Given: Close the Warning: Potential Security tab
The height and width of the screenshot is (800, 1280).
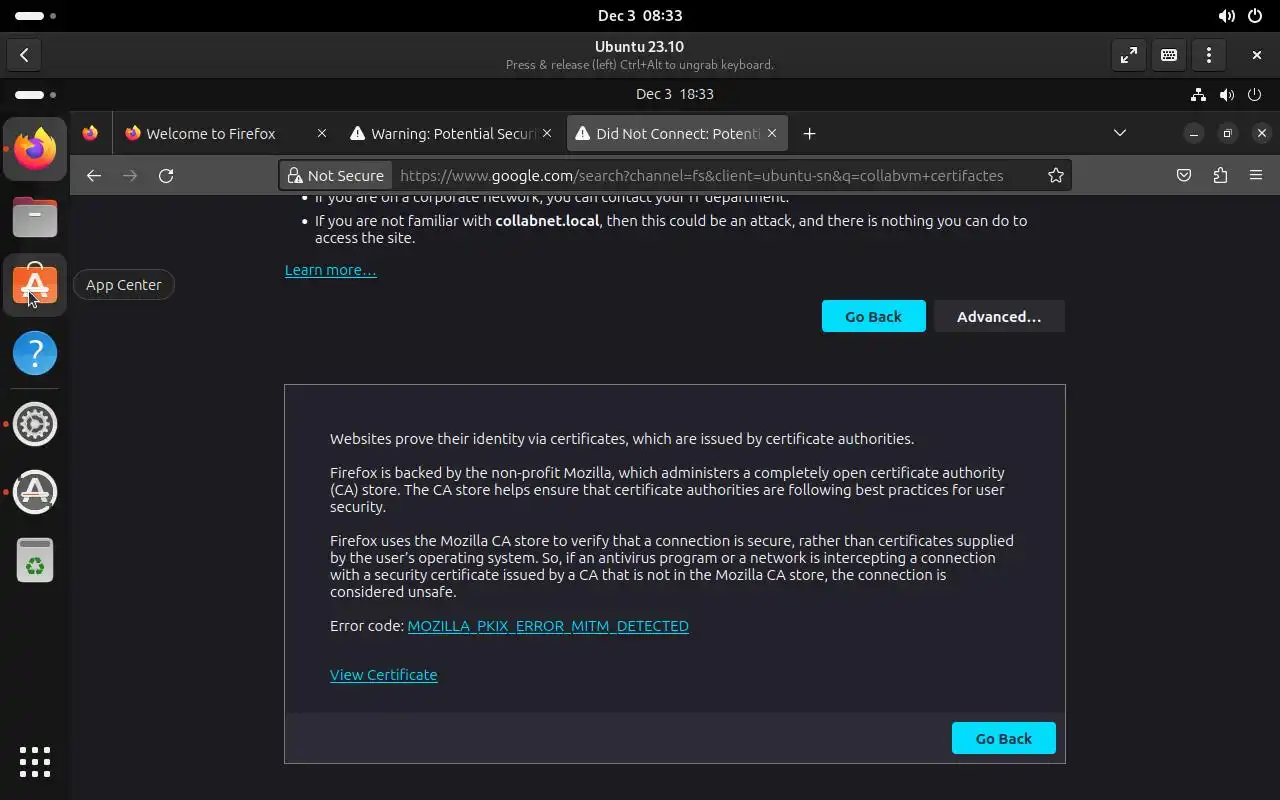Looking at the screenshot, I should click(x=546, y=133).
